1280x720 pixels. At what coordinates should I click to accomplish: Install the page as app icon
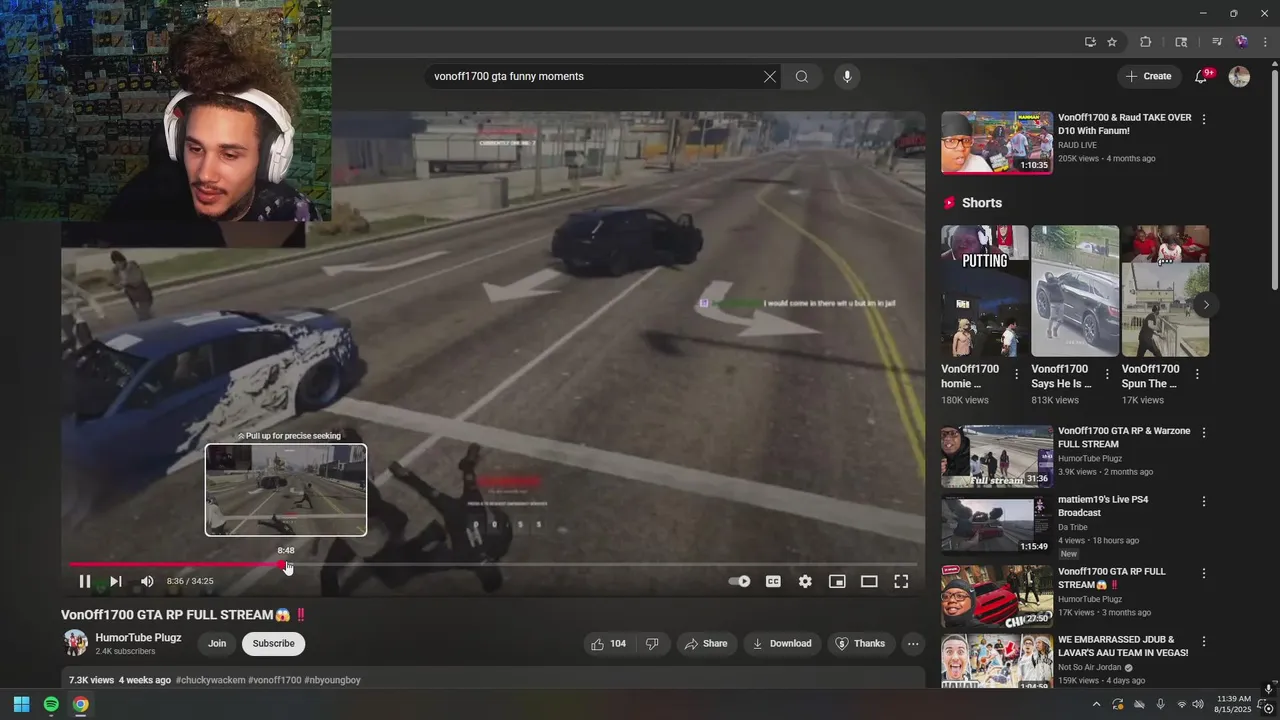click(1090, 42)
